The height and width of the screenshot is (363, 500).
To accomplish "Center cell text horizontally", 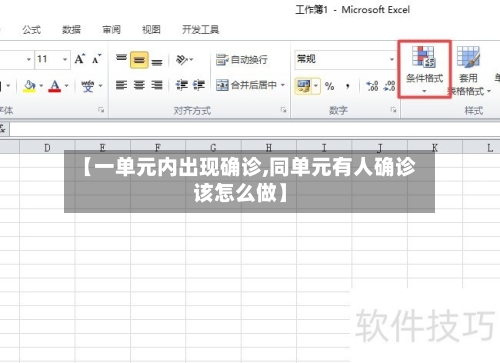I will pyautogui.click(x=139, y=85).
